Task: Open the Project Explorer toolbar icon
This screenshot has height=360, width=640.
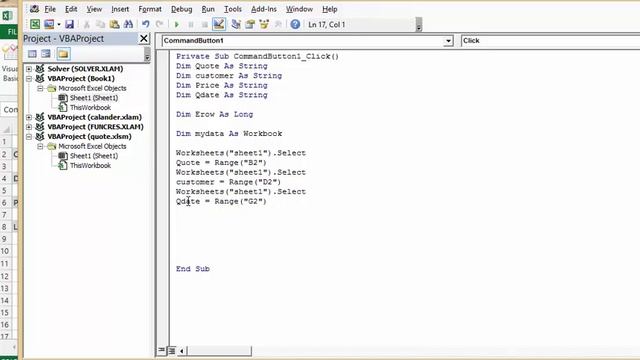Action: coord(236,24)
